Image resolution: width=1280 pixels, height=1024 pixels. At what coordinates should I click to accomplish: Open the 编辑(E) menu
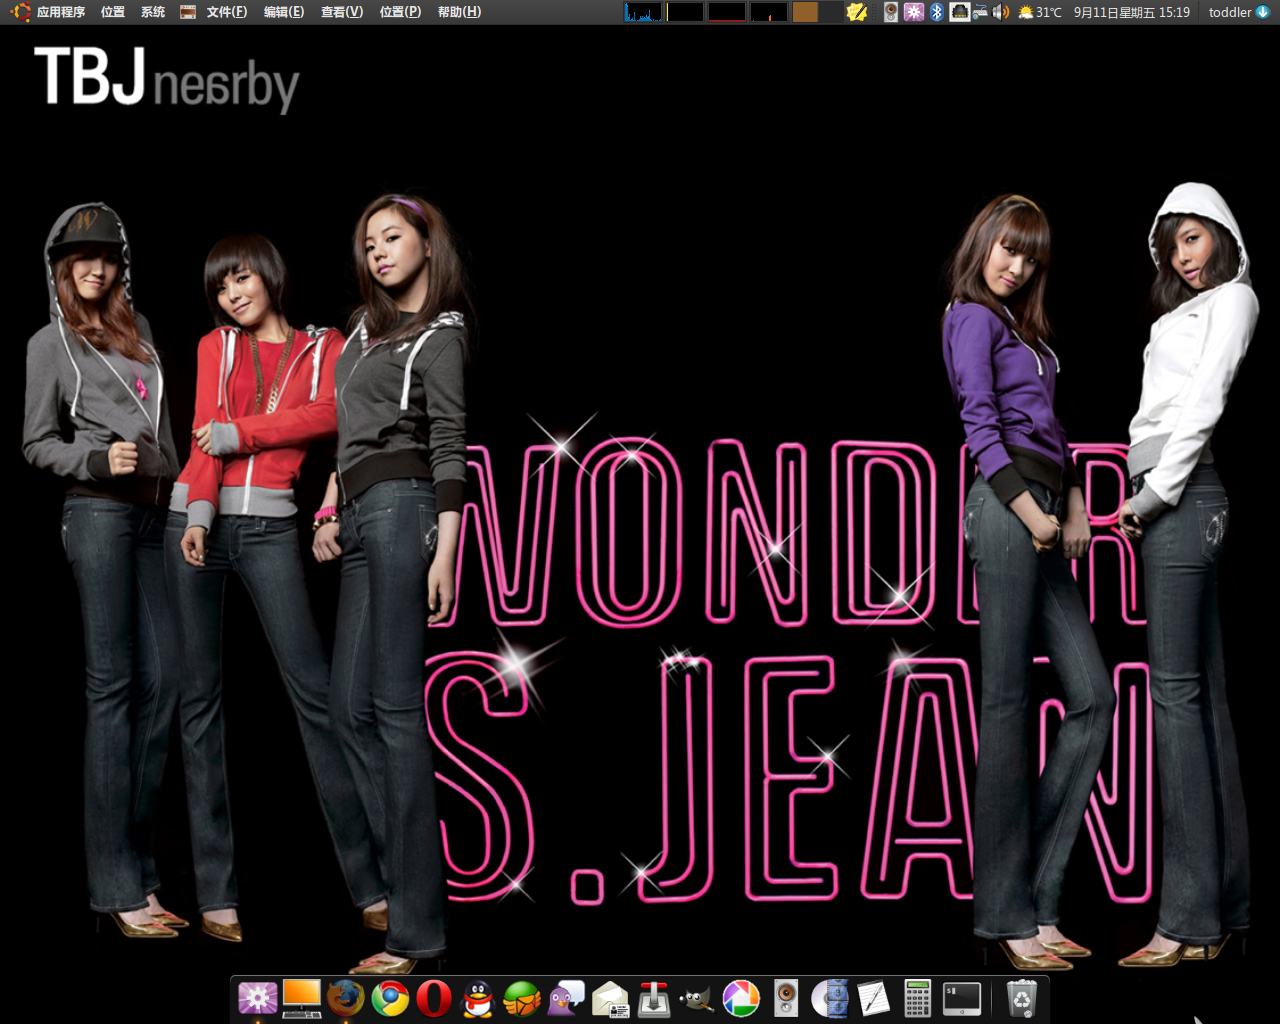284,12
